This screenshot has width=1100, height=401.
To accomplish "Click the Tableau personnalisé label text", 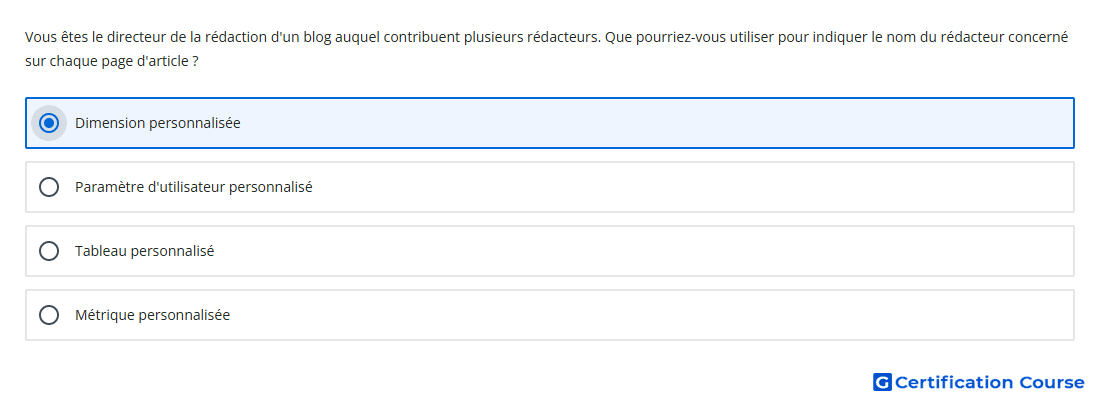I will [145, 251].
